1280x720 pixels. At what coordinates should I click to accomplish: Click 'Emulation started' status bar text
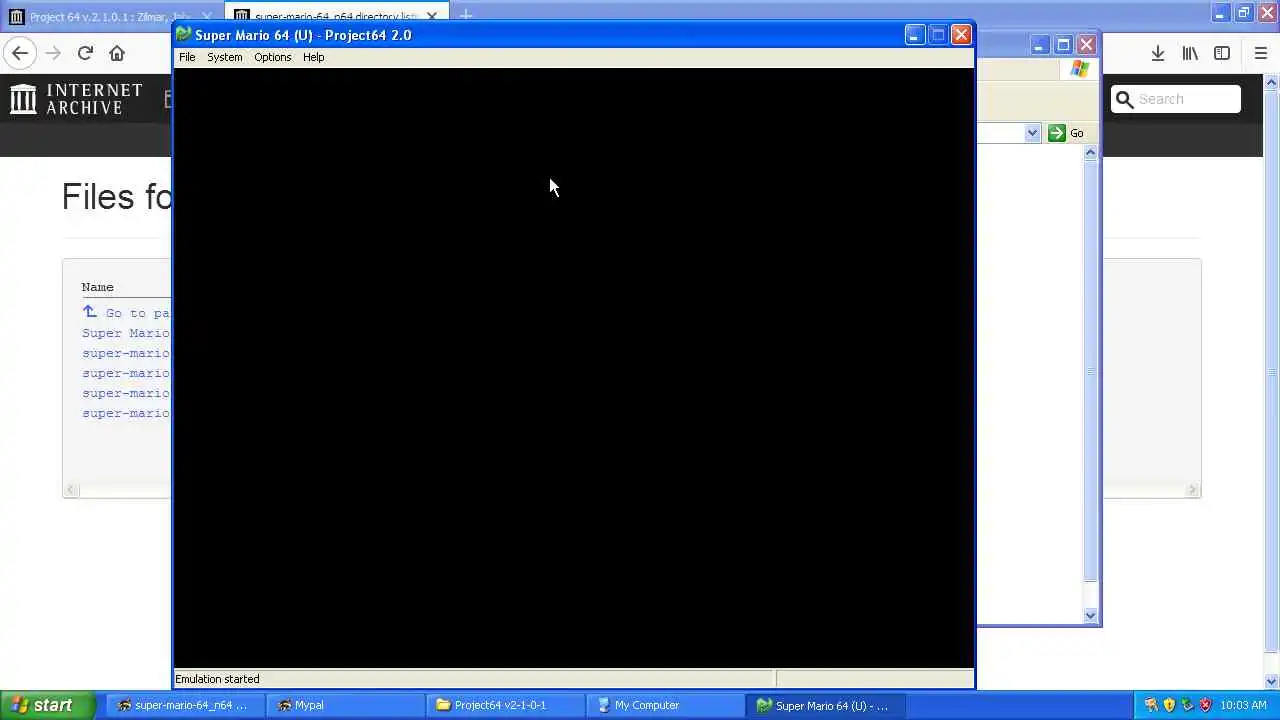(x=217, y=679)
